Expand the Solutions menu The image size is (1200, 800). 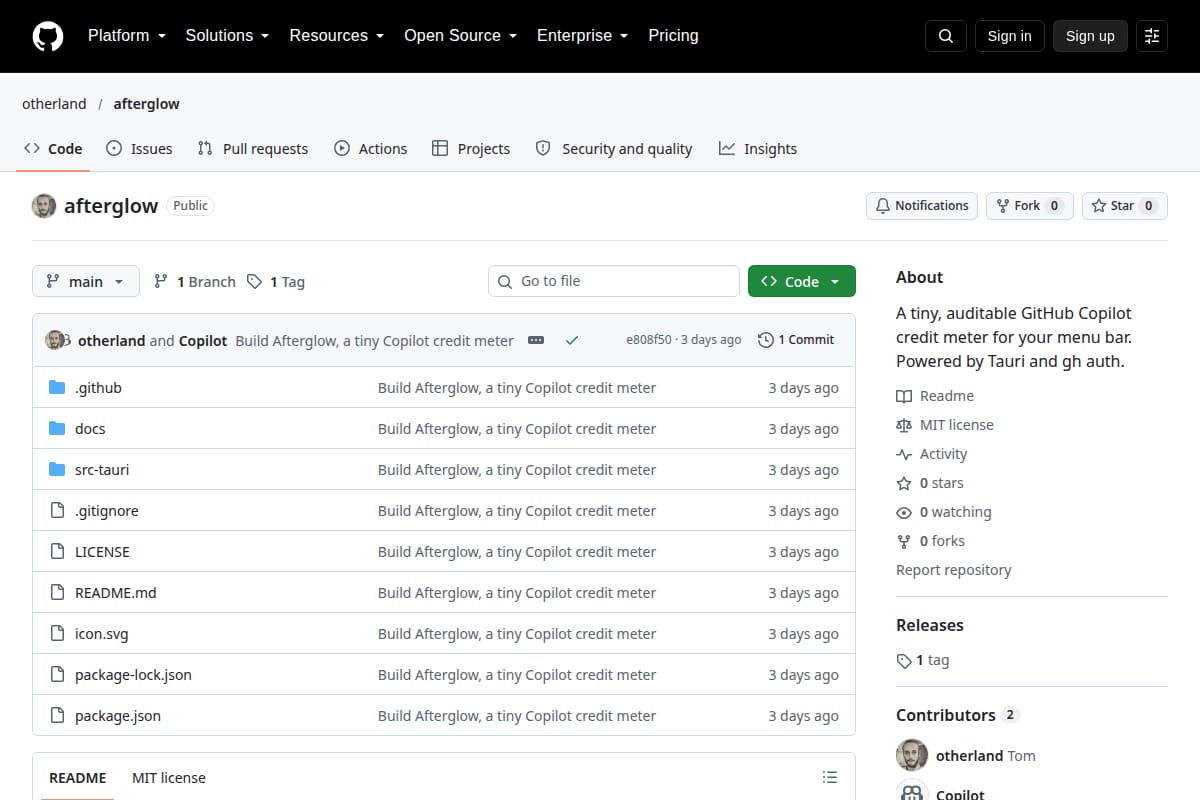pyautogui.click(x=227, y=36)
